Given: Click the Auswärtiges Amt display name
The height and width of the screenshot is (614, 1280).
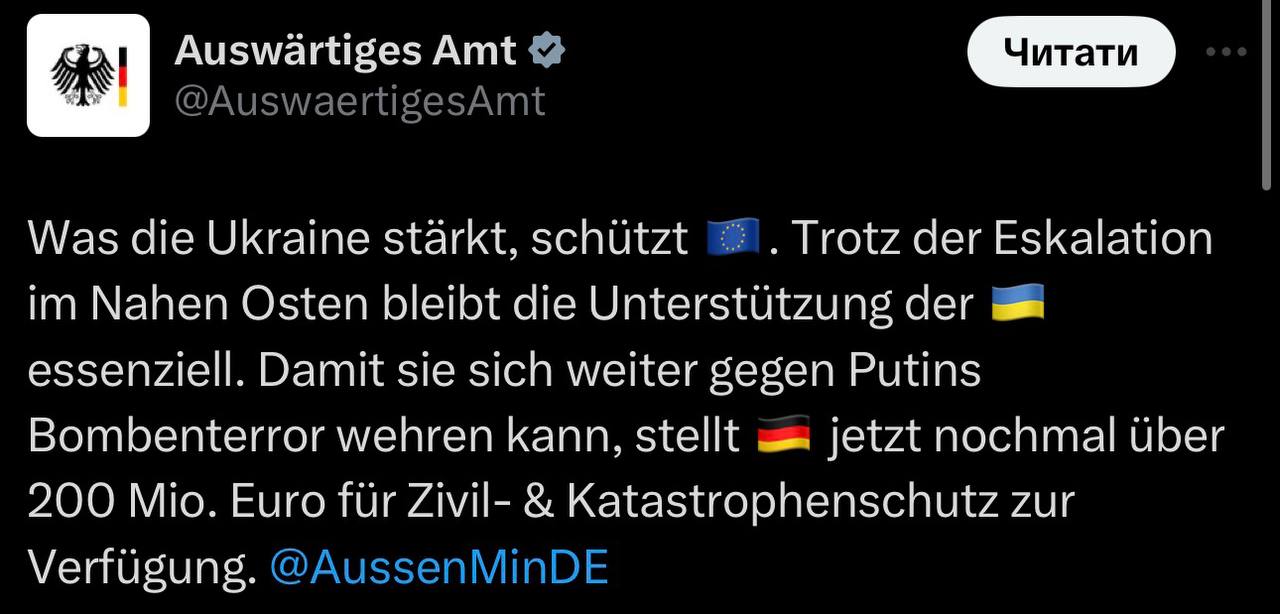Looking at the screenshot, I should 345,51.
